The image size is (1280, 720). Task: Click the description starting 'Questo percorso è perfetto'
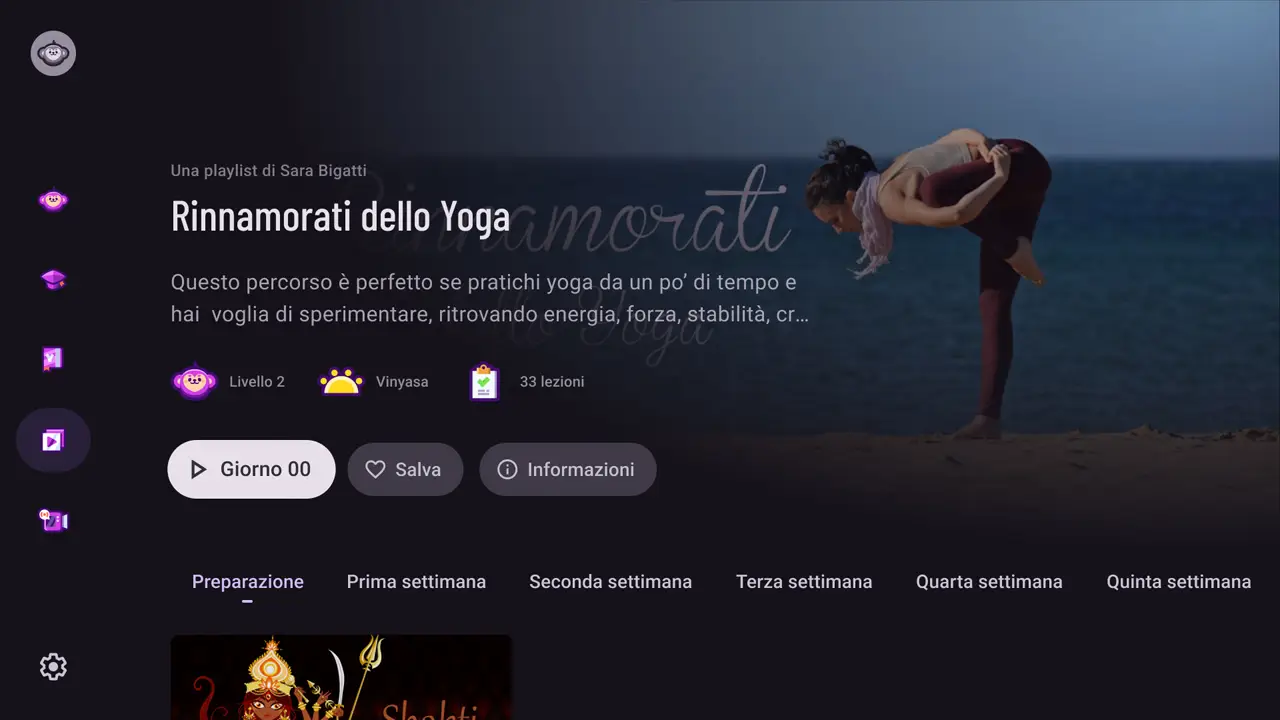pyautogui.click(x=490, y=298)
